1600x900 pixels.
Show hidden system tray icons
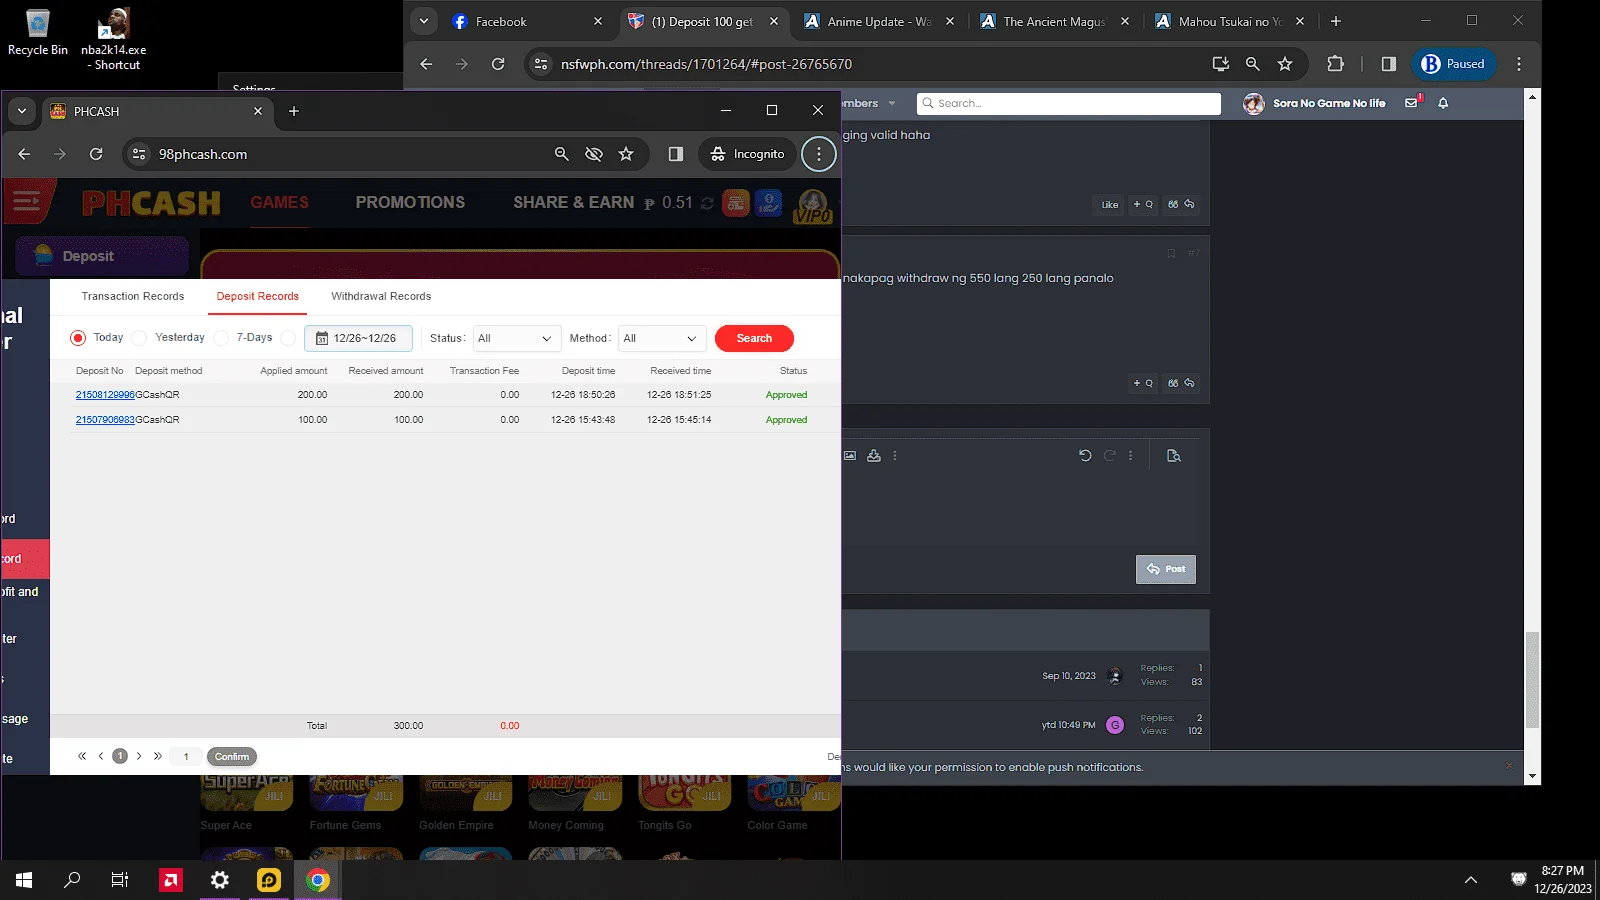1470,880
